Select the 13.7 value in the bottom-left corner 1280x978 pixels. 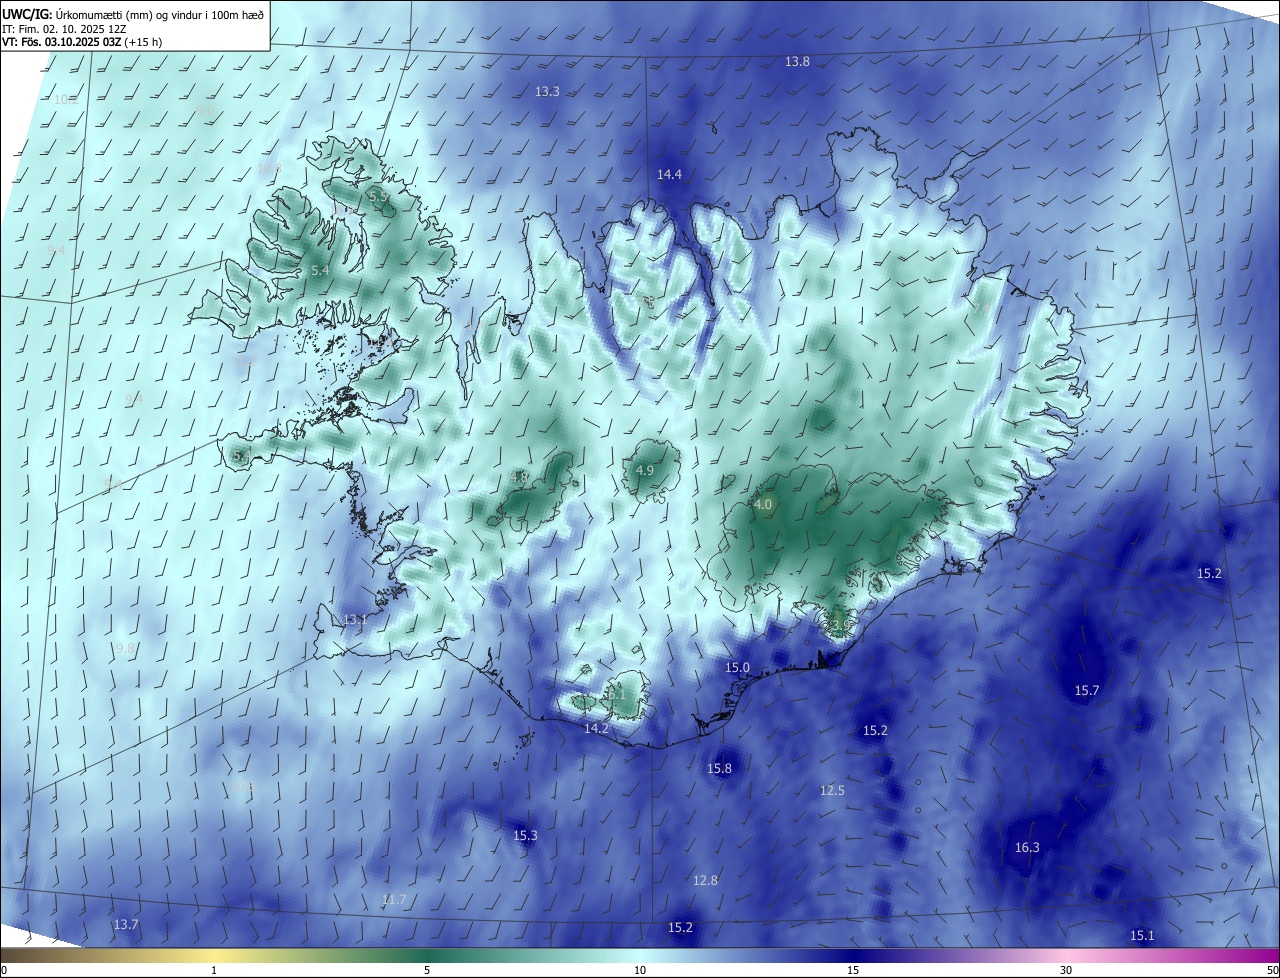point(126,925)
